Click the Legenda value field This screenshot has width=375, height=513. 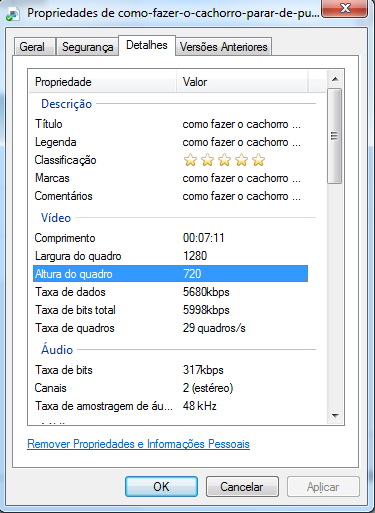[242, 142]
